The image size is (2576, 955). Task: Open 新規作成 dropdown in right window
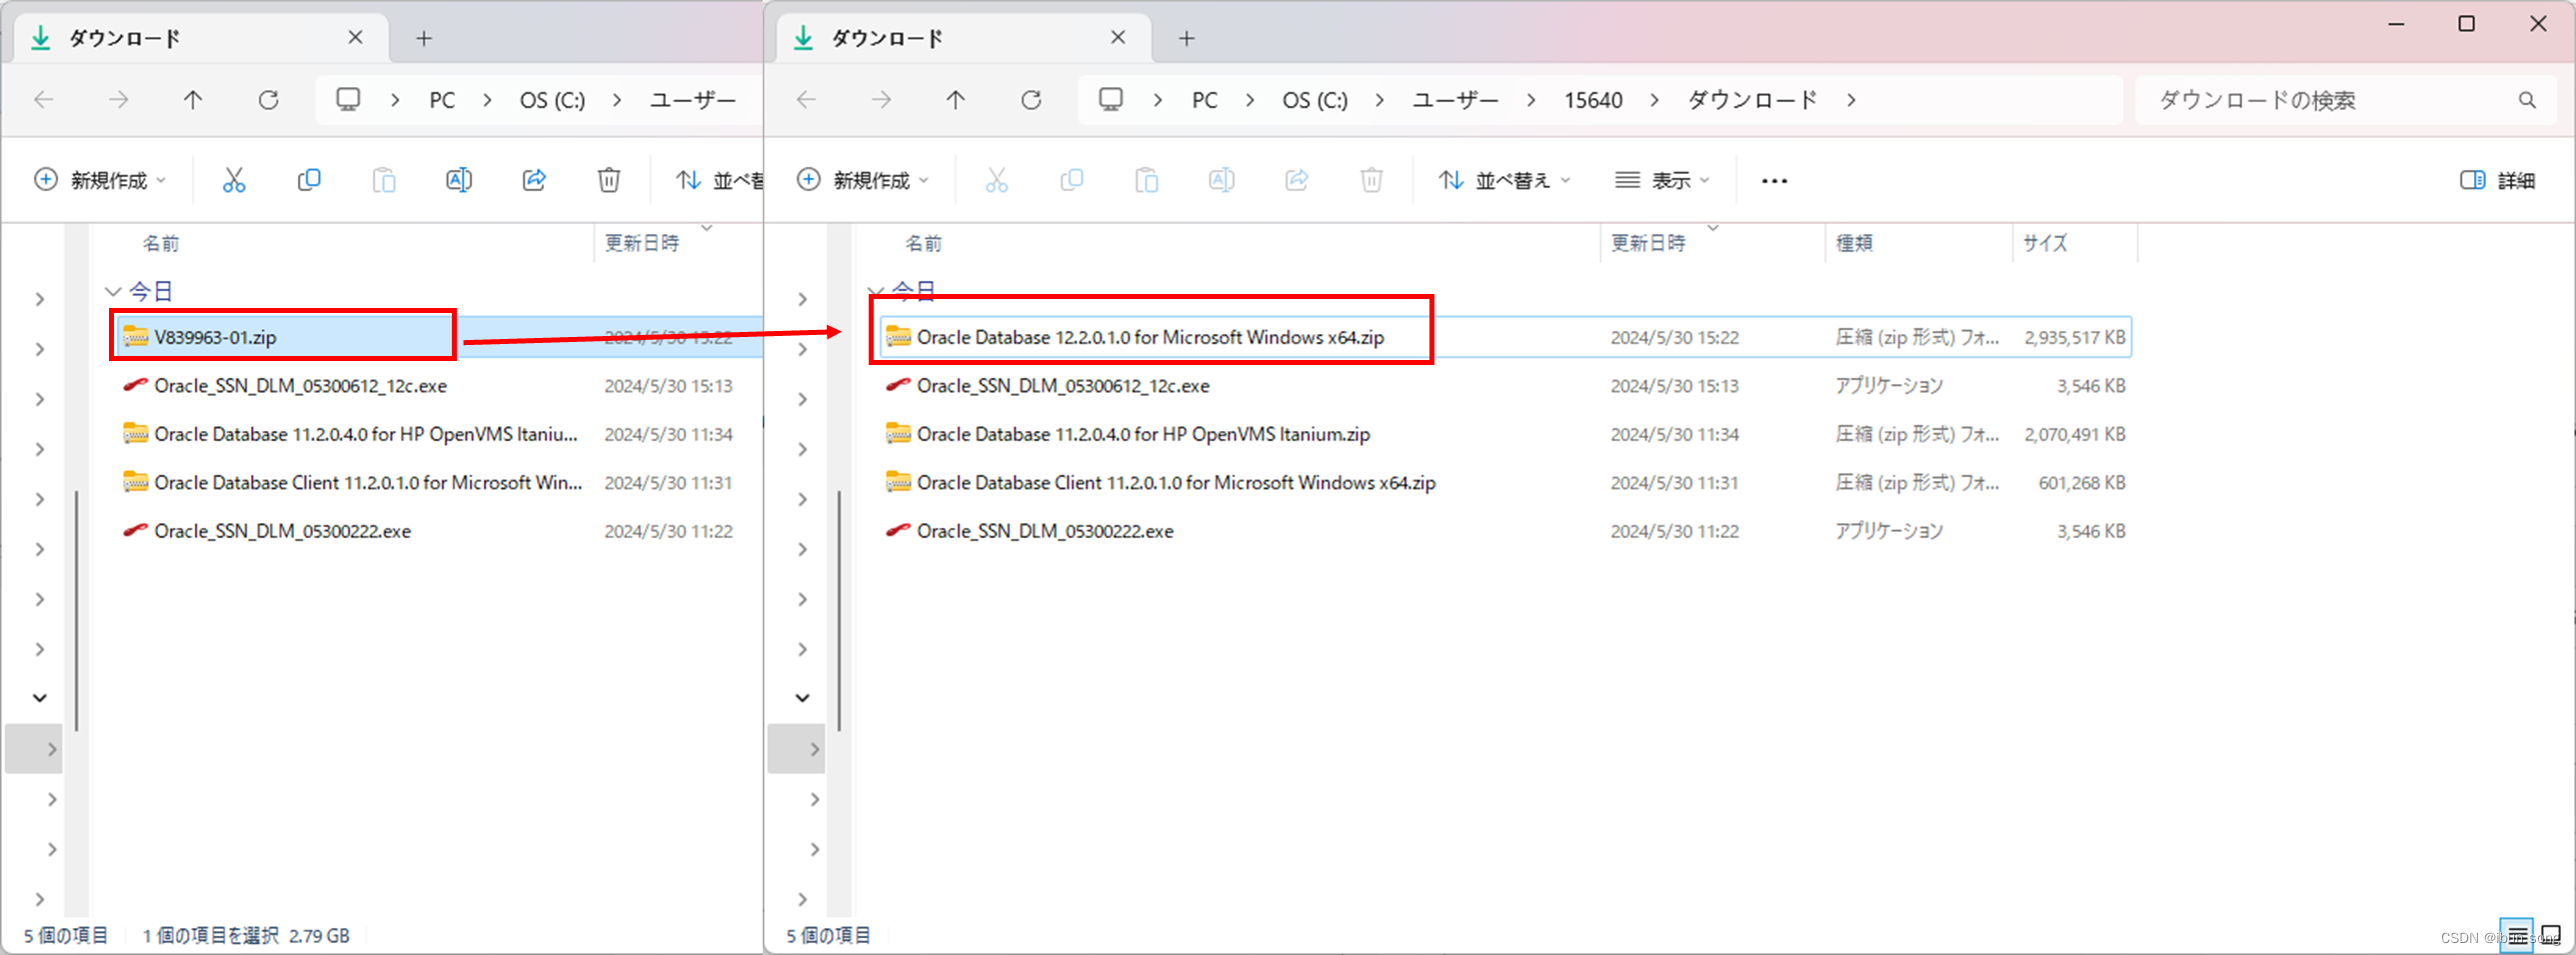coord(863,180)
